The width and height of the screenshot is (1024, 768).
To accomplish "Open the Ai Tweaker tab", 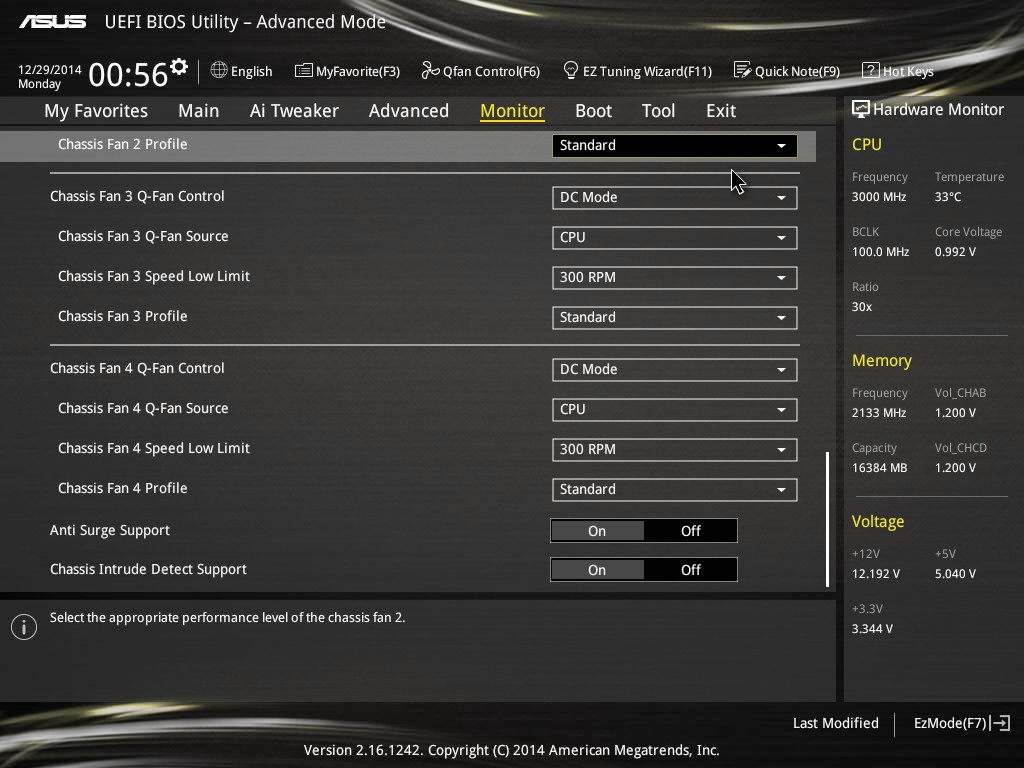I will point(294,111).
